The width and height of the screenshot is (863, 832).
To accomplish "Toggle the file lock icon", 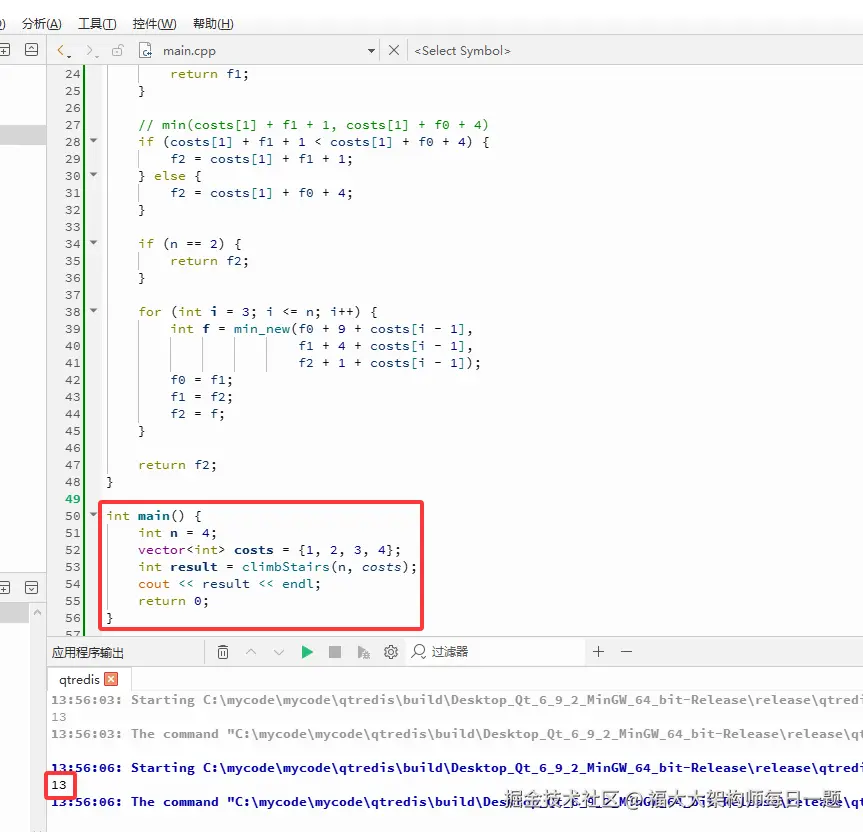I will [x=117, y=51].
